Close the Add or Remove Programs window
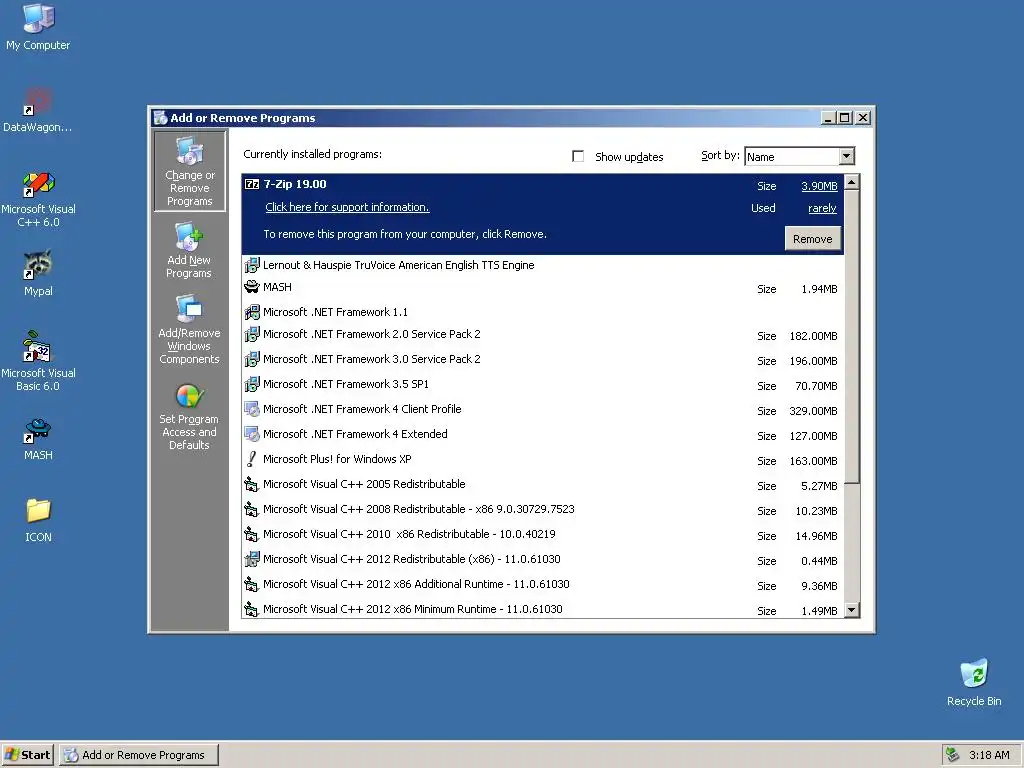 point(863,118)
